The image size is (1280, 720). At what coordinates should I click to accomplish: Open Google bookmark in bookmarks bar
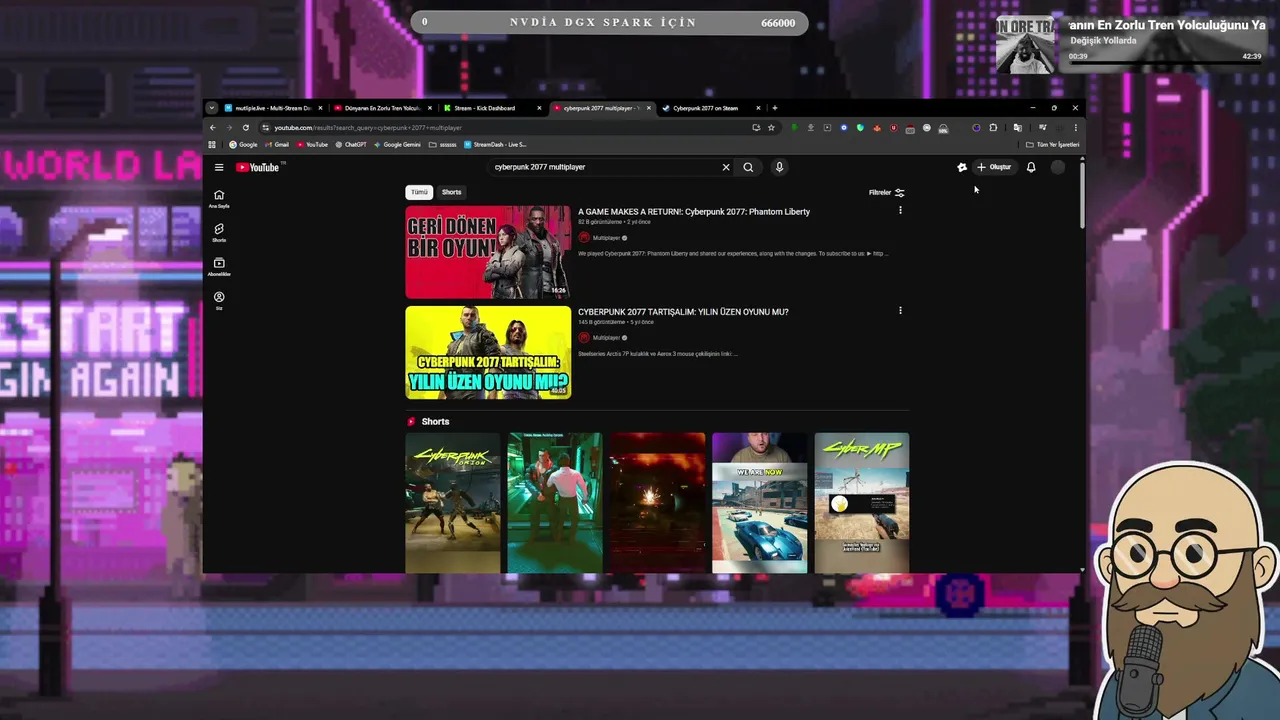click(x=243, y=145)
